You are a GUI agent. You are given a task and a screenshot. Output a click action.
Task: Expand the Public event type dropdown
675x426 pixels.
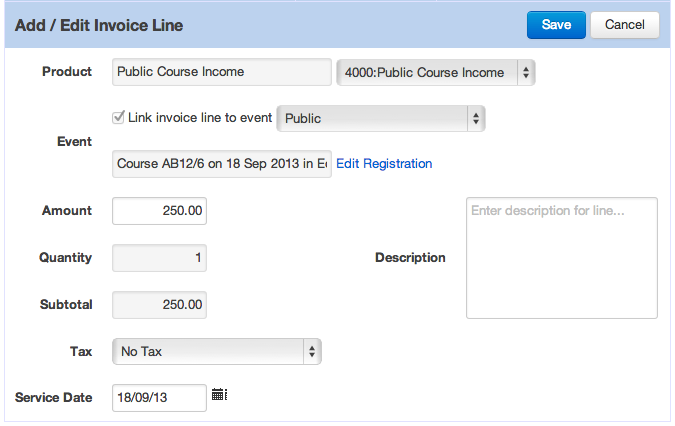point(381,118)
